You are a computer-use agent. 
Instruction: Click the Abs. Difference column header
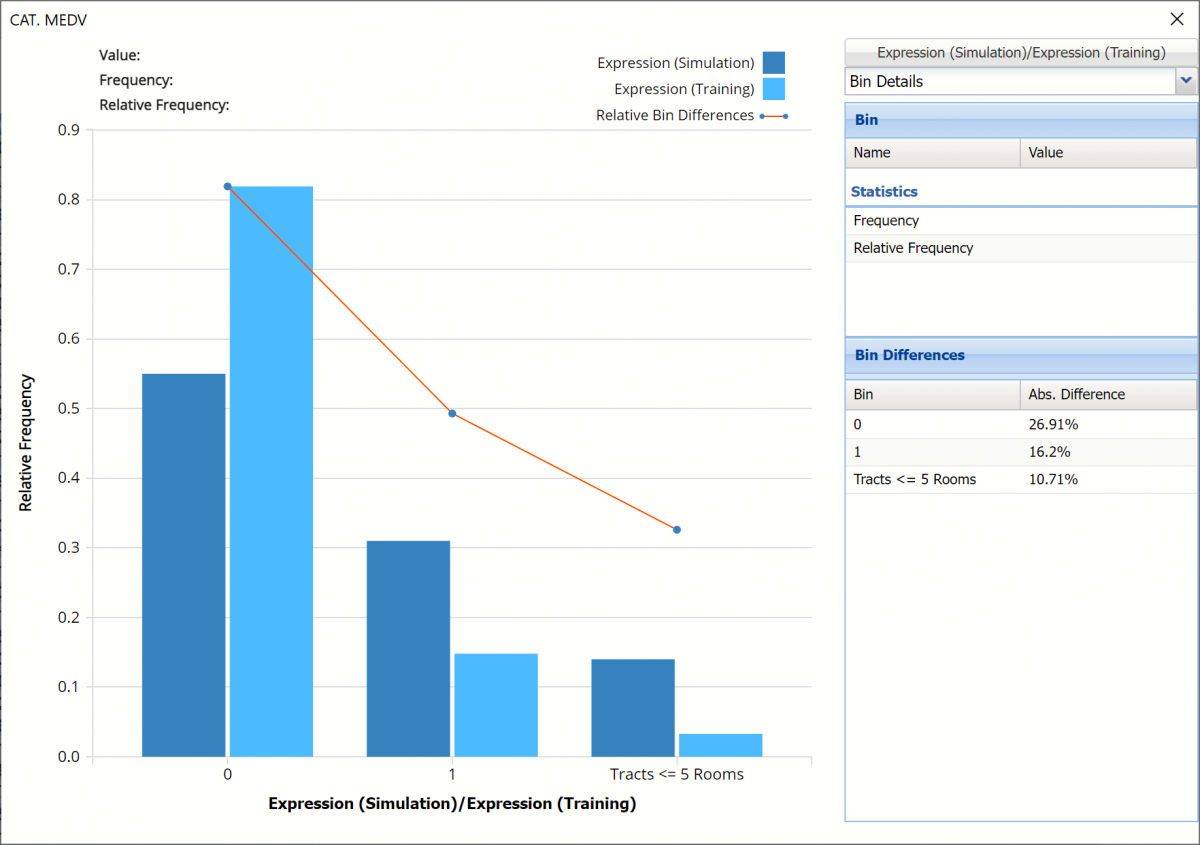[1107, 394]
